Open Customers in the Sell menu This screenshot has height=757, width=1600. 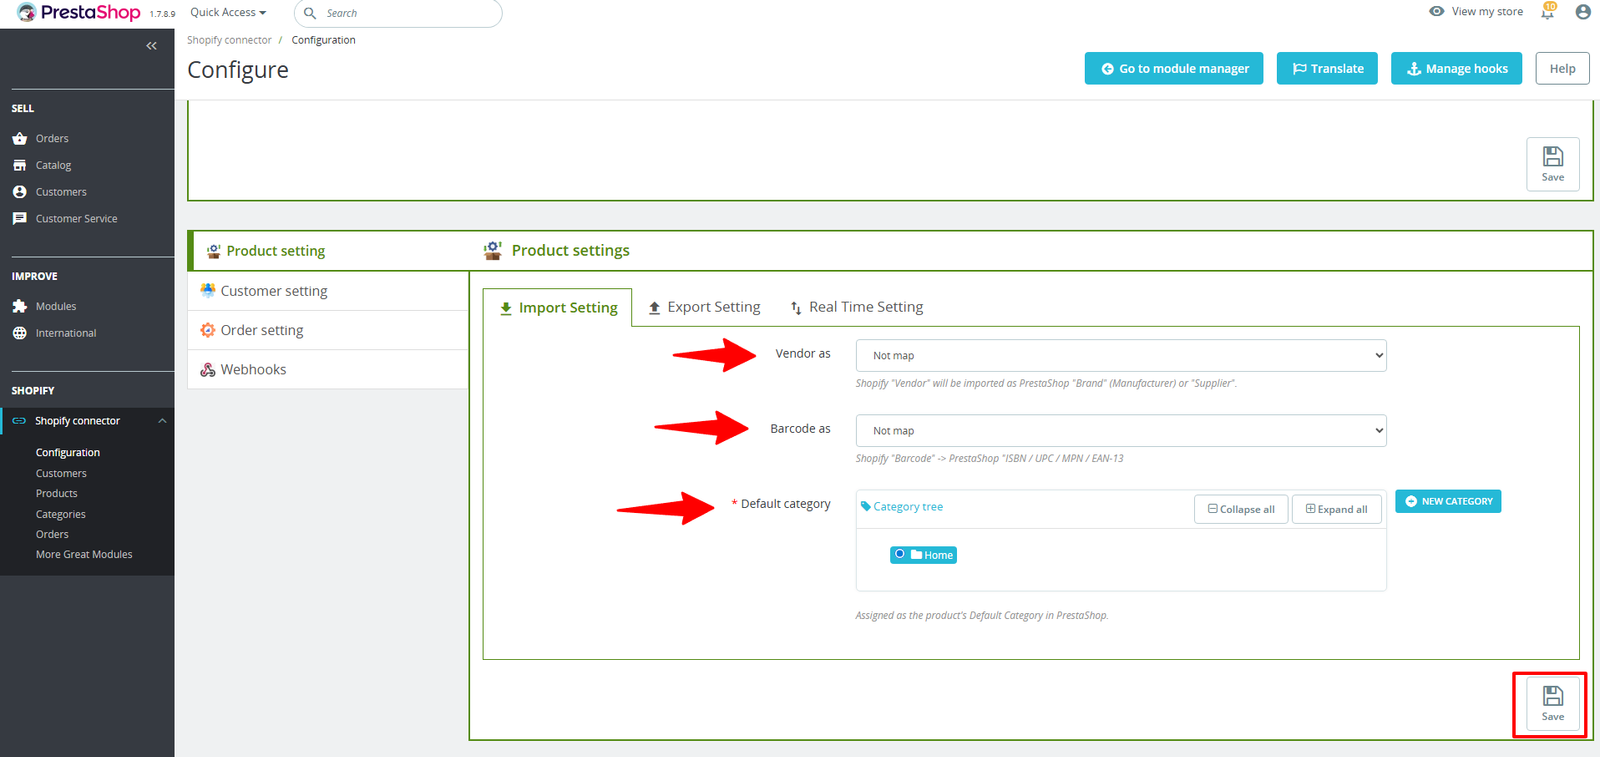coord(61,192)
